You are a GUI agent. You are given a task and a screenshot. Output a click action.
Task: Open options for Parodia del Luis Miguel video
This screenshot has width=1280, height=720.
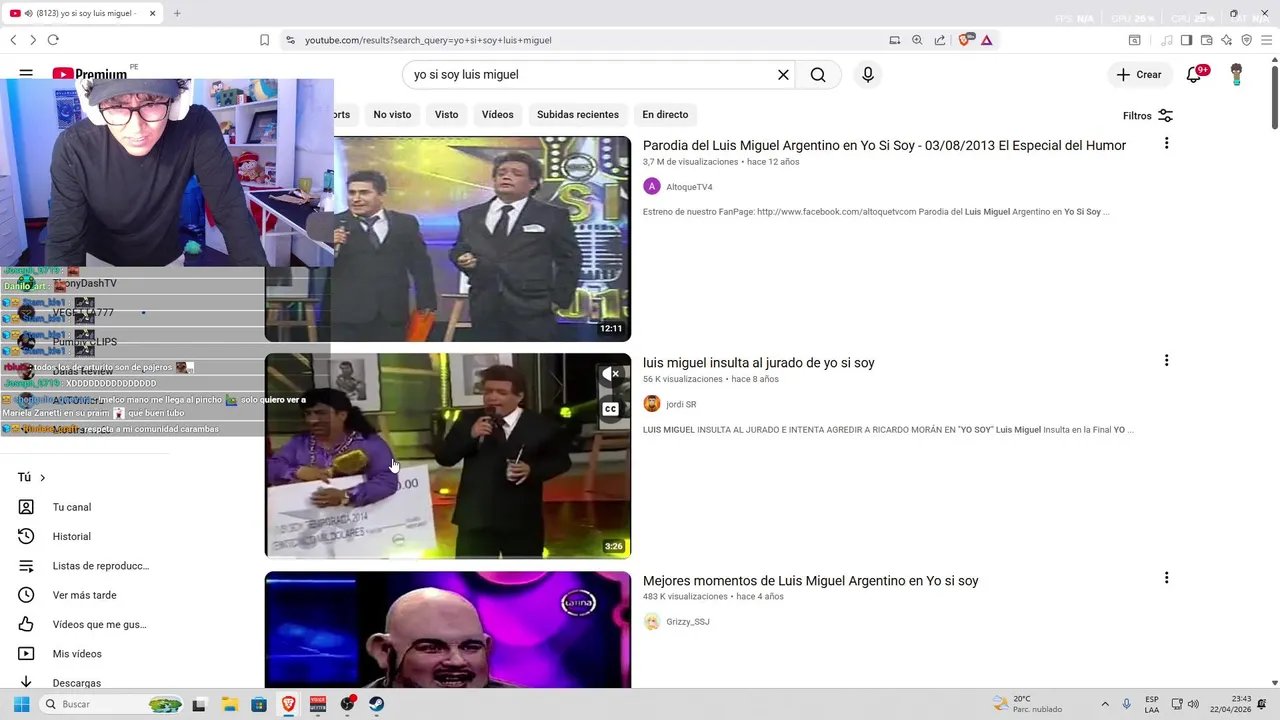tap(1166, 144)
